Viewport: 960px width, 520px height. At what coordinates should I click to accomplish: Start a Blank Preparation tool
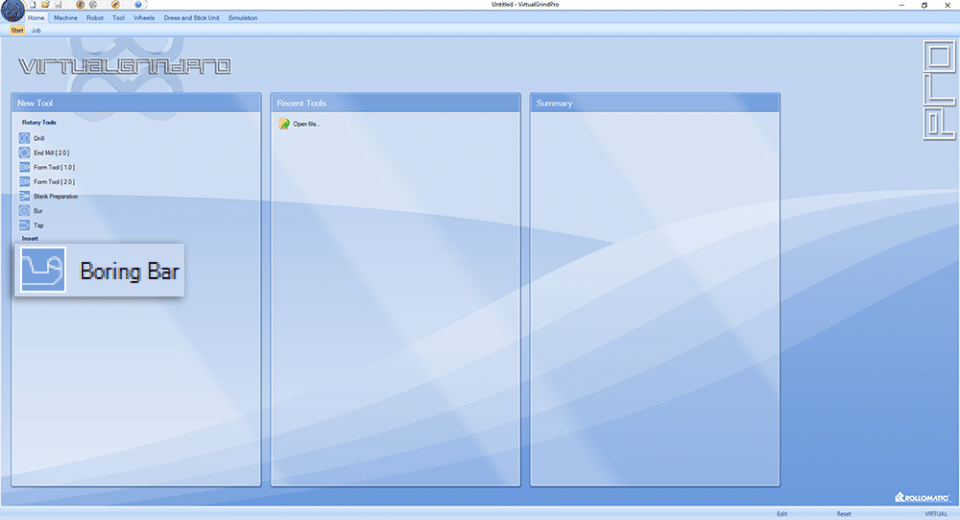click(56, 196)
